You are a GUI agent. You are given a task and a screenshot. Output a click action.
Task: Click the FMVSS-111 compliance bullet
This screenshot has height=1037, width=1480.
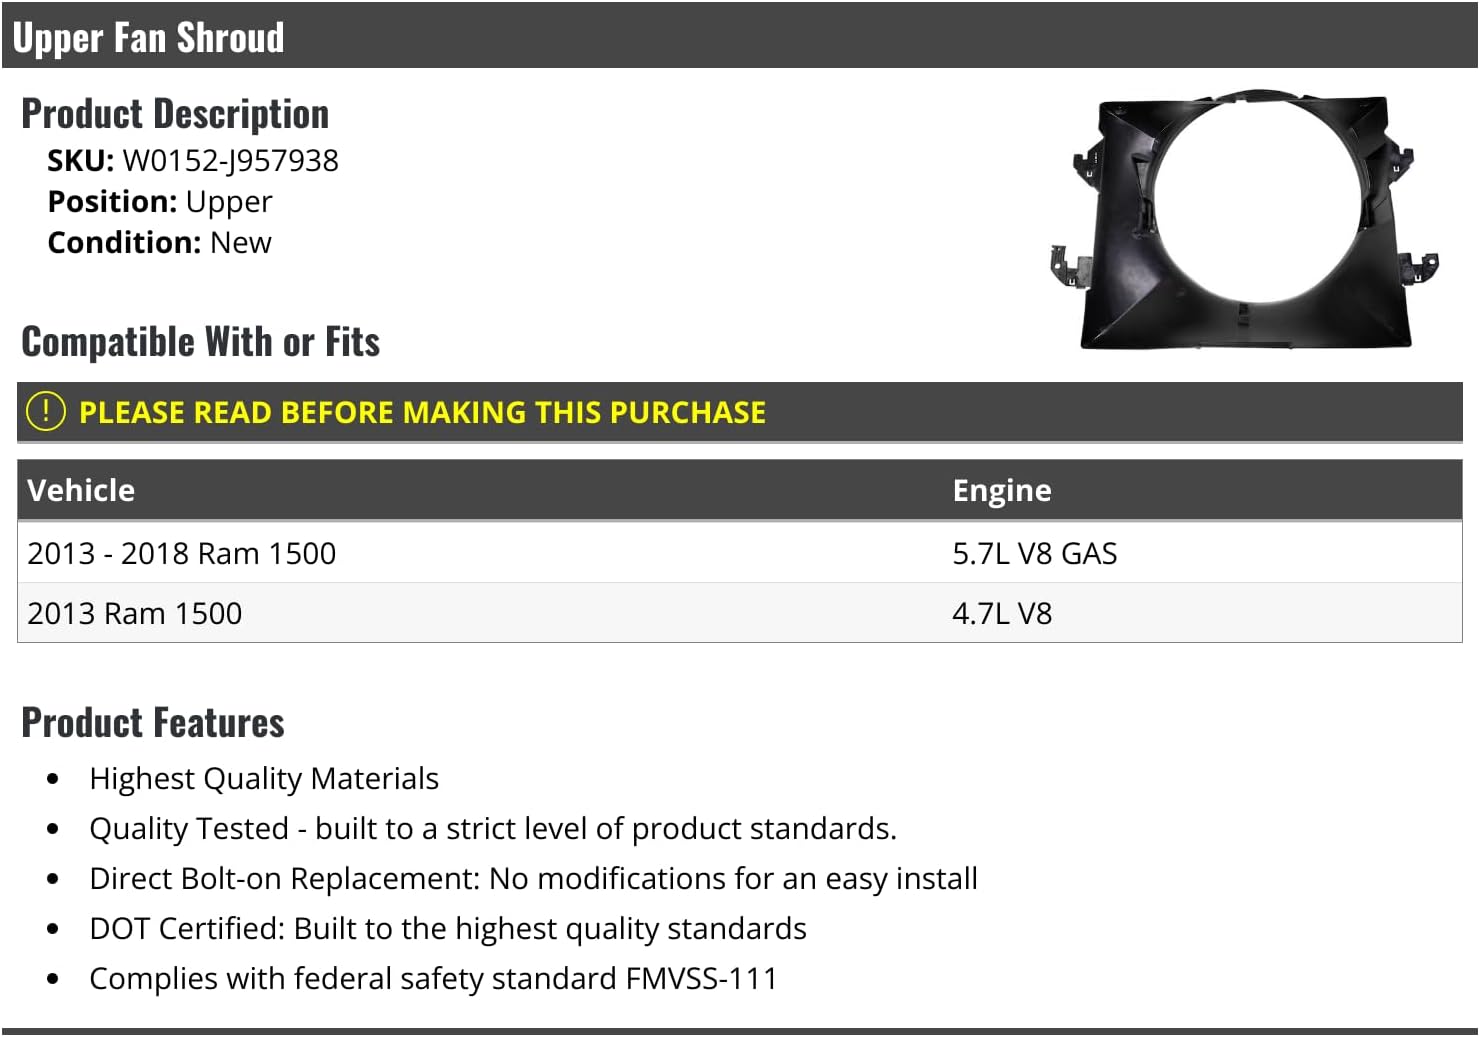433,978
